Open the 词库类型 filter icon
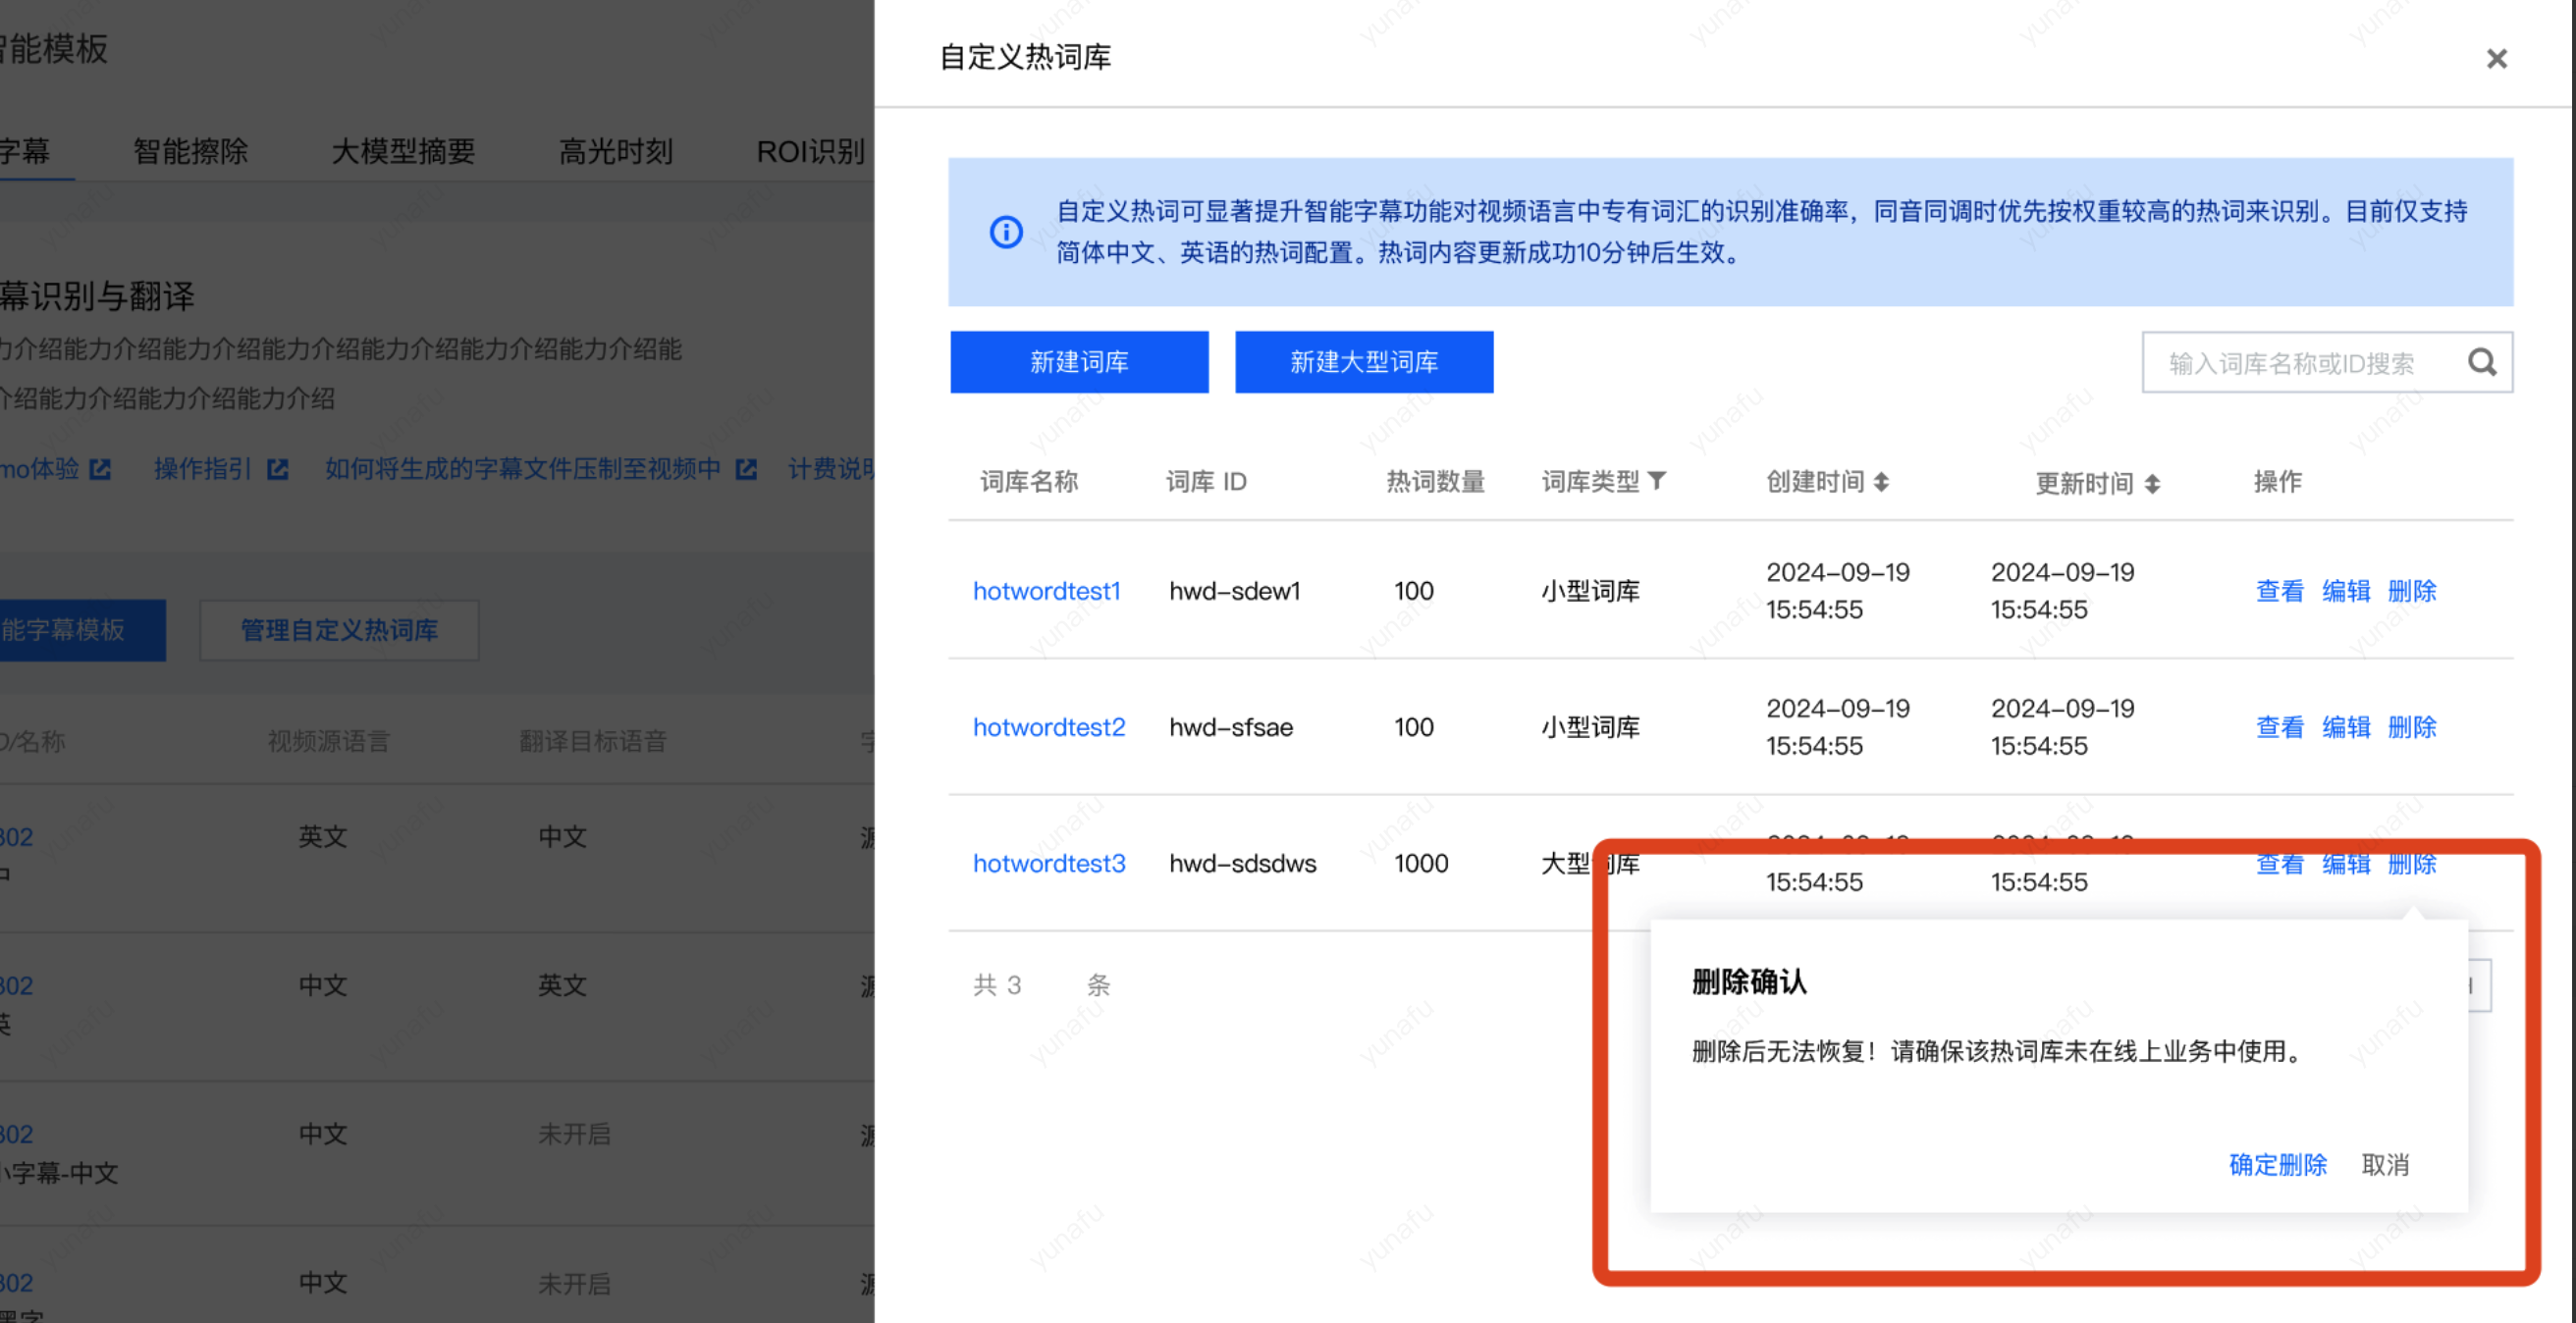 pyautogui.click(x=1657, y=481)
